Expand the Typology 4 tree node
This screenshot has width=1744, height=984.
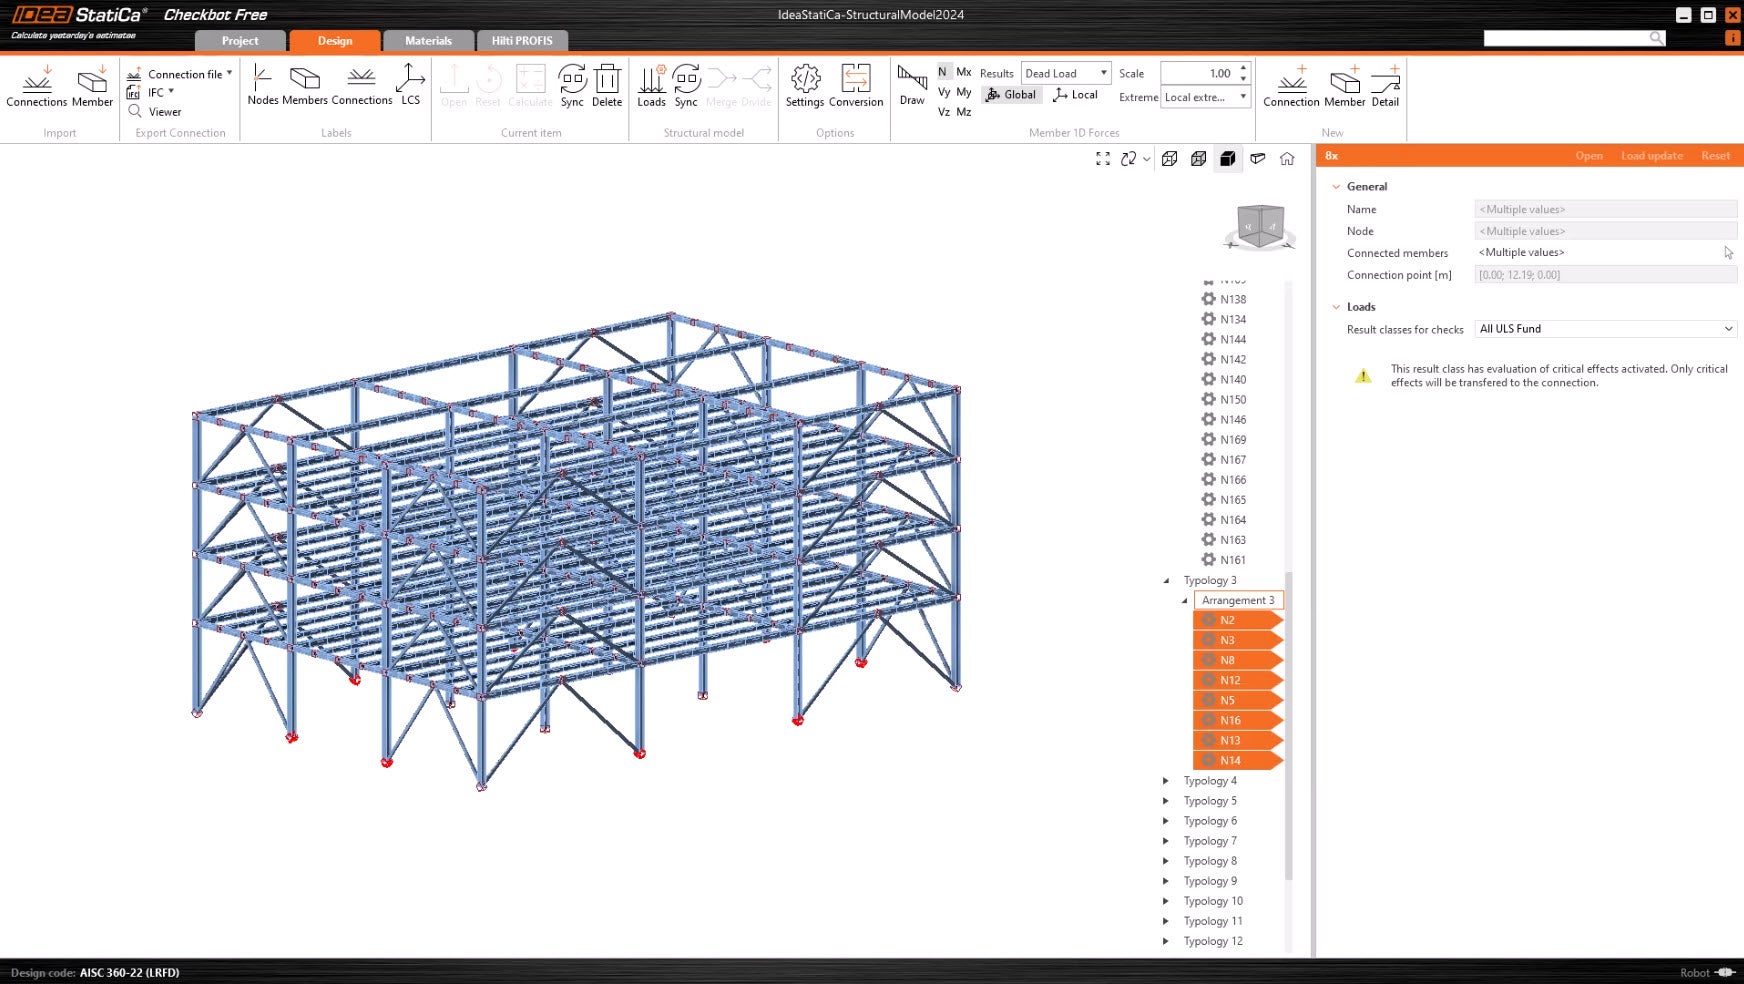1166,781
